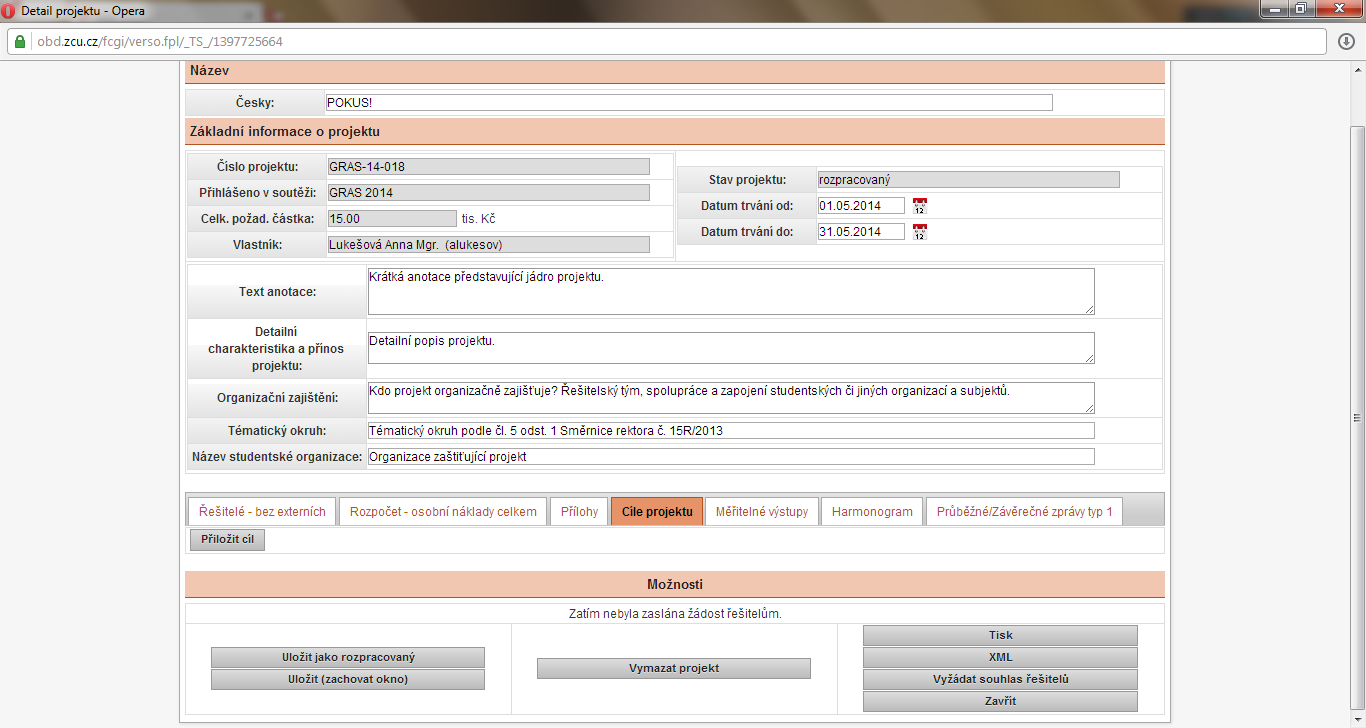Click the Název section heading
This screenshot has width=1366, height=728.
(x=675, y=72)
